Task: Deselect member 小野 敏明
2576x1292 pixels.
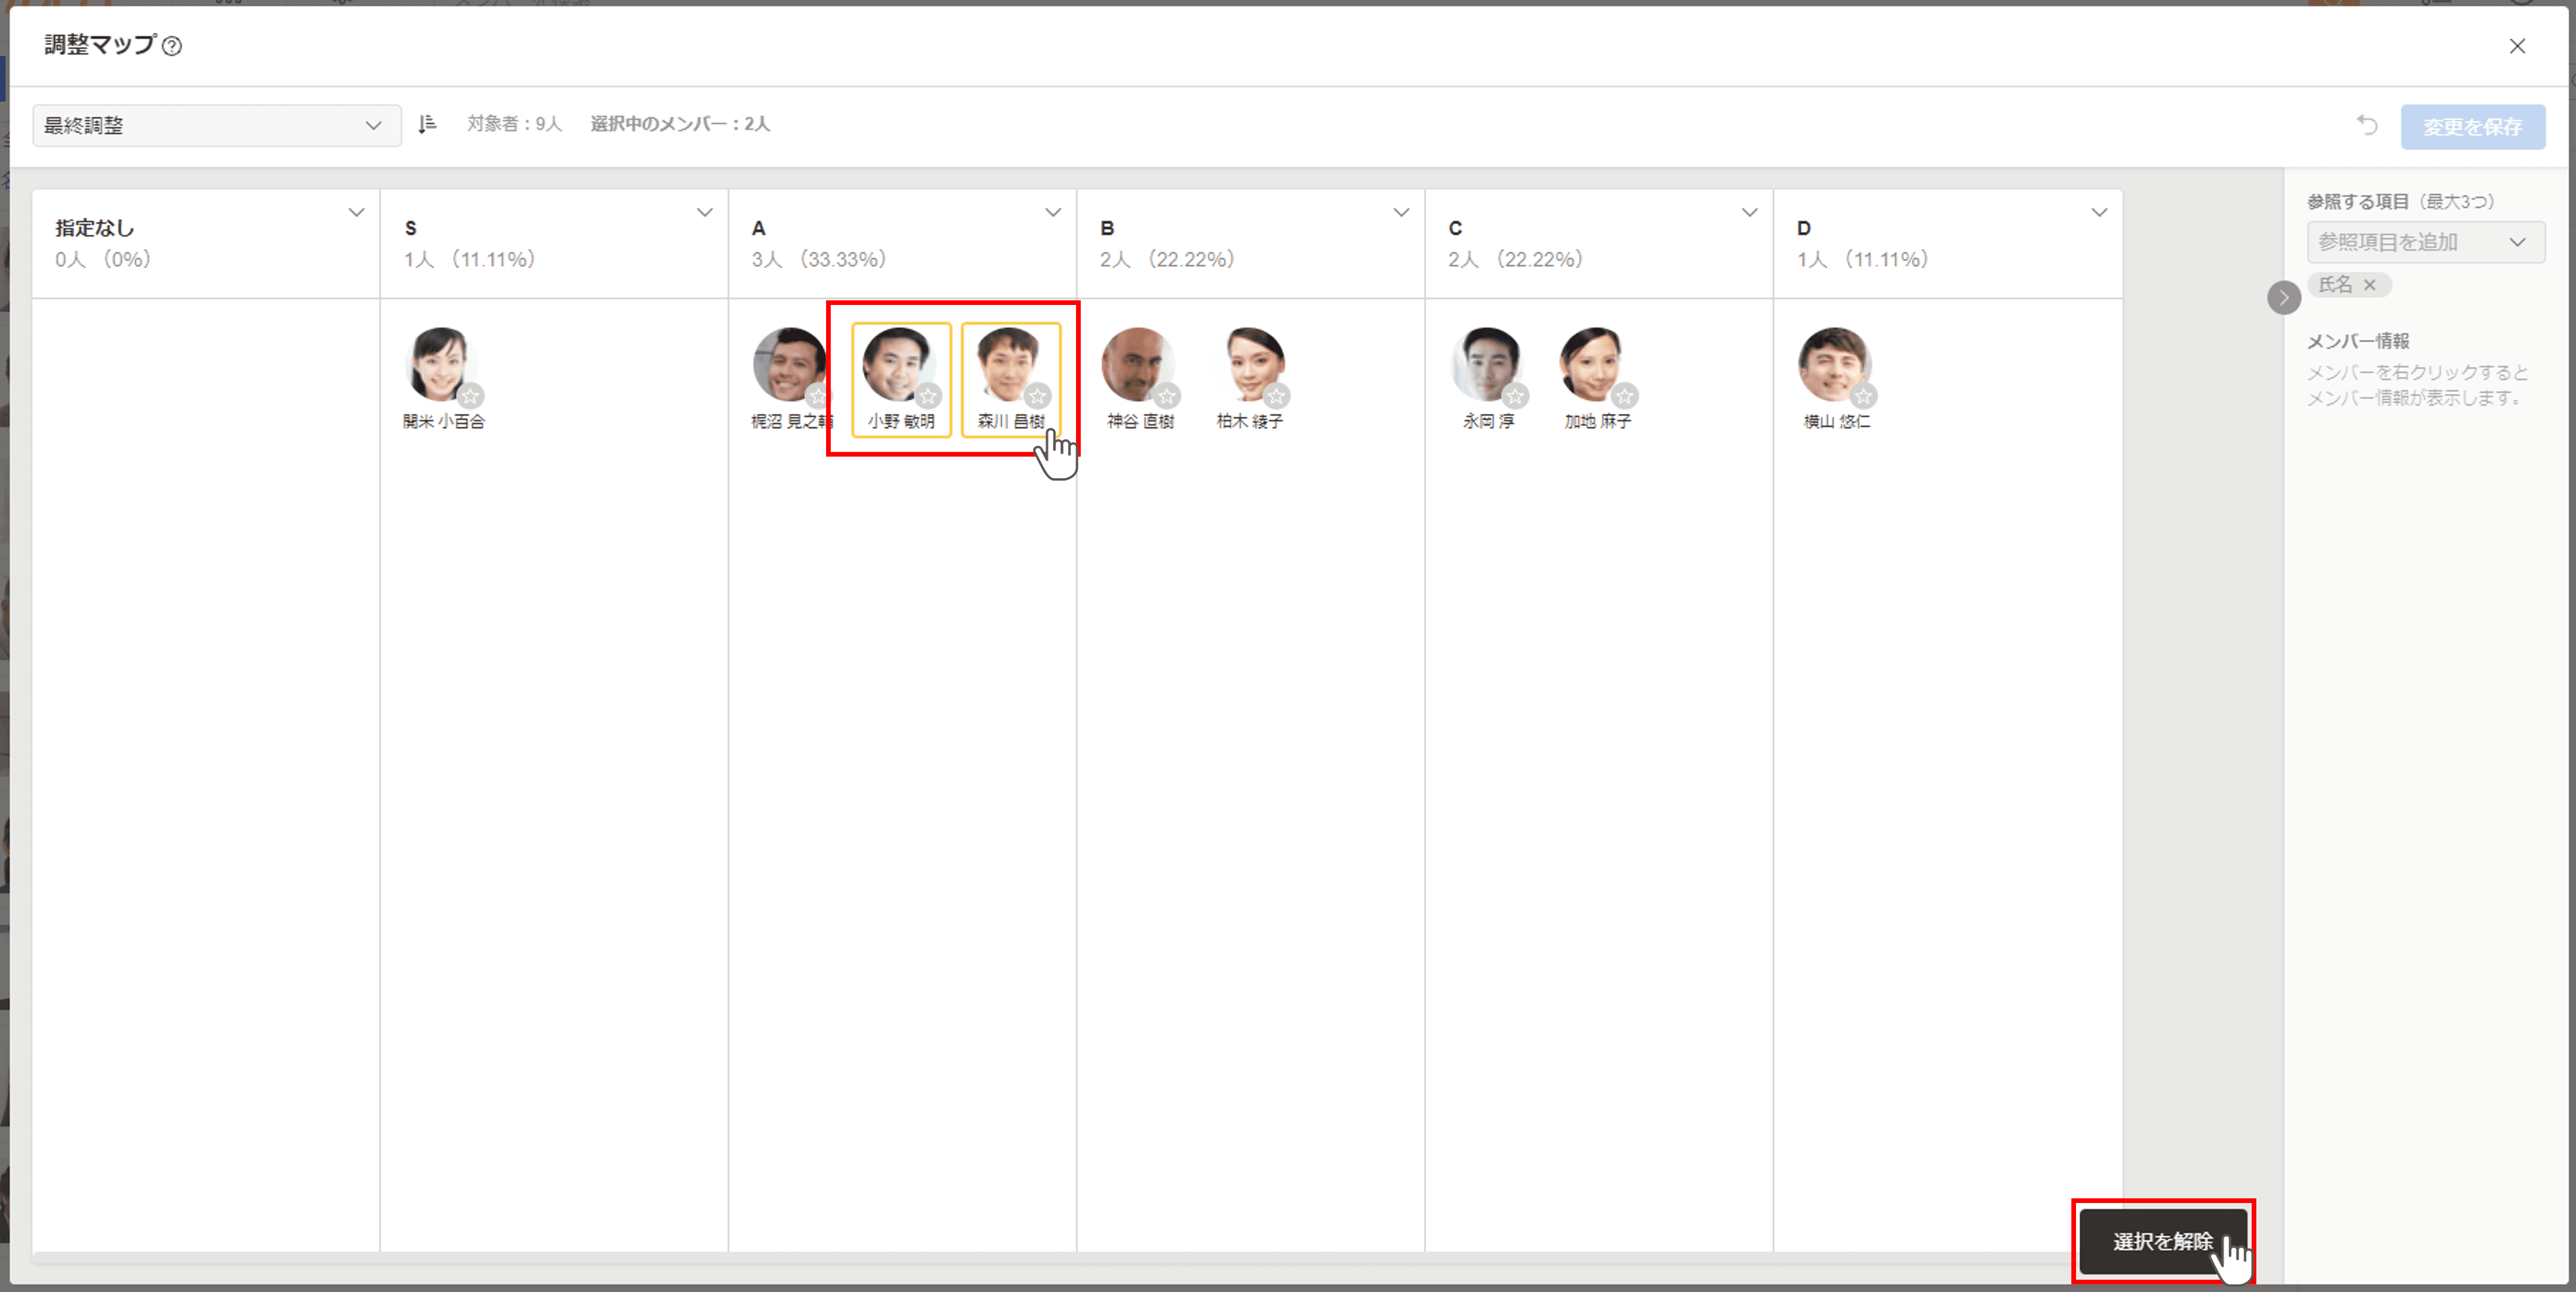Action: tap(901, 379)
